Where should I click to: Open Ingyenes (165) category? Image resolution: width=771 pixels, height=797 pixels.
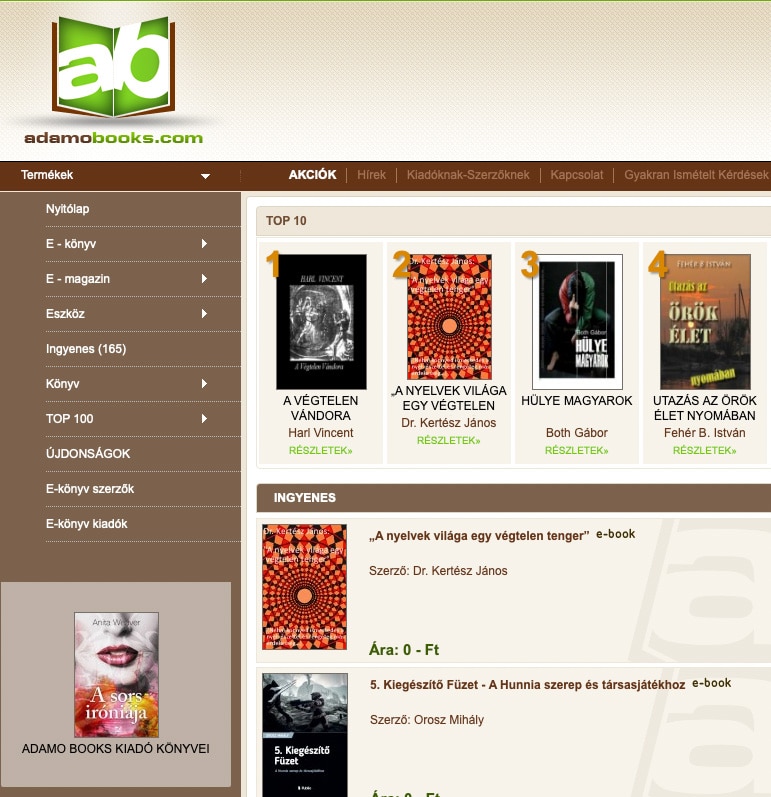point(86,349)
